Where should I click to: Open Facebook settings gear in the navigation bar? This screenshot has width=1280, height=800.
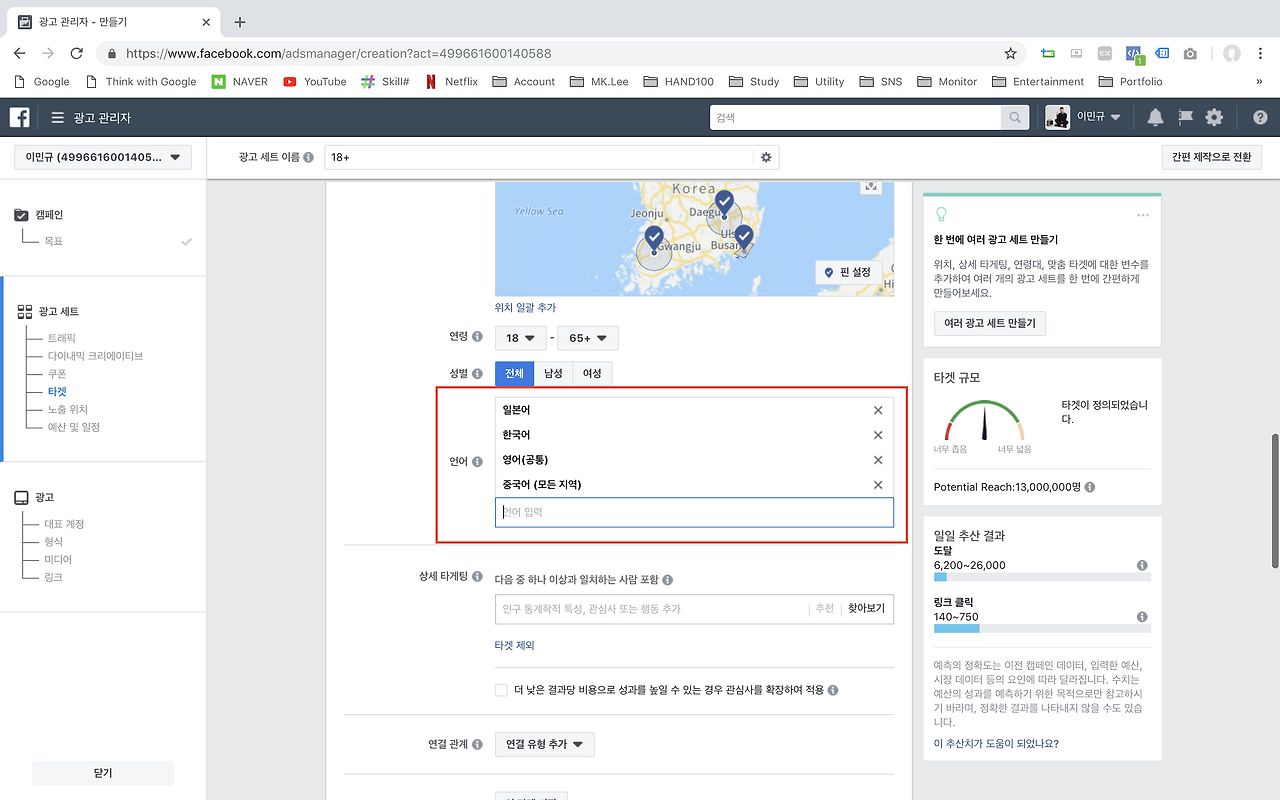coord(1213,117)
